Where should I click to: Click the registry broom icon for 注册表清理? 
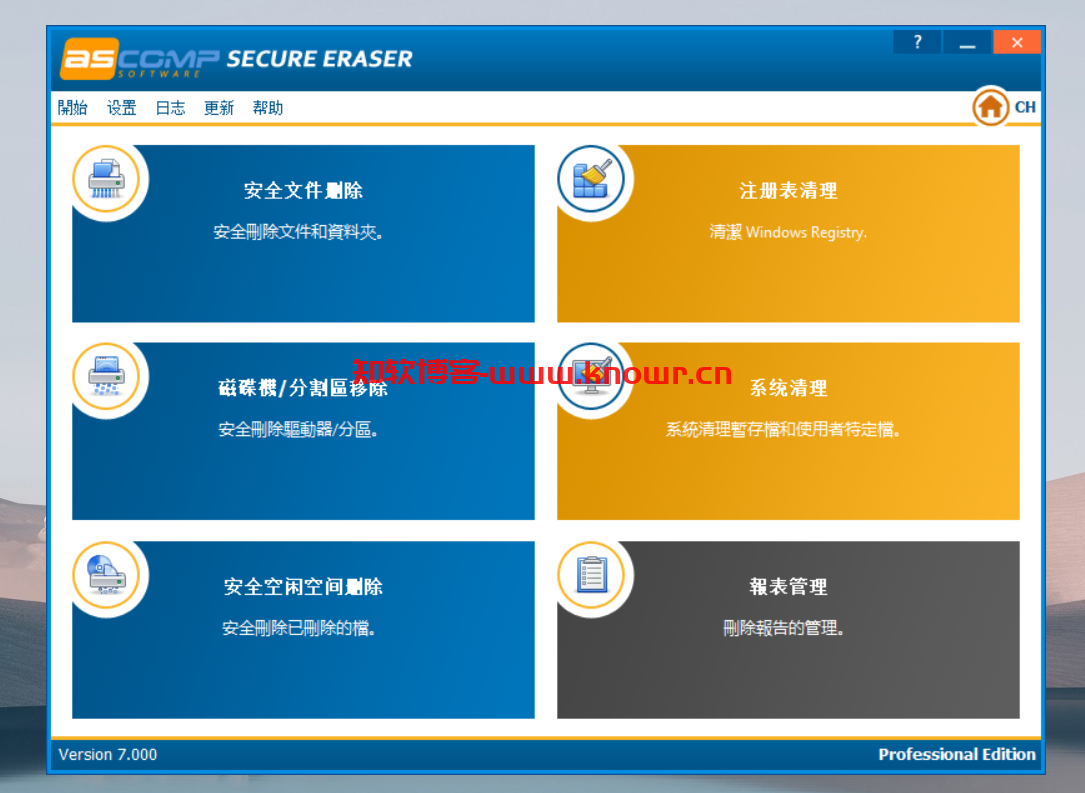click(x=591, y=179)
